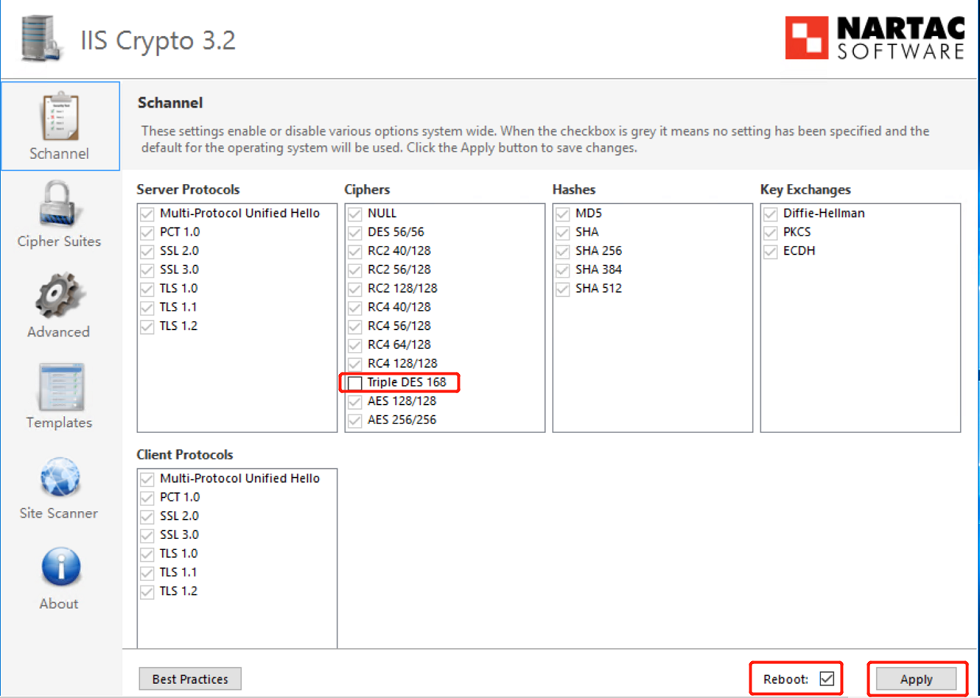Click the Best Practices button

pos(190,679)
